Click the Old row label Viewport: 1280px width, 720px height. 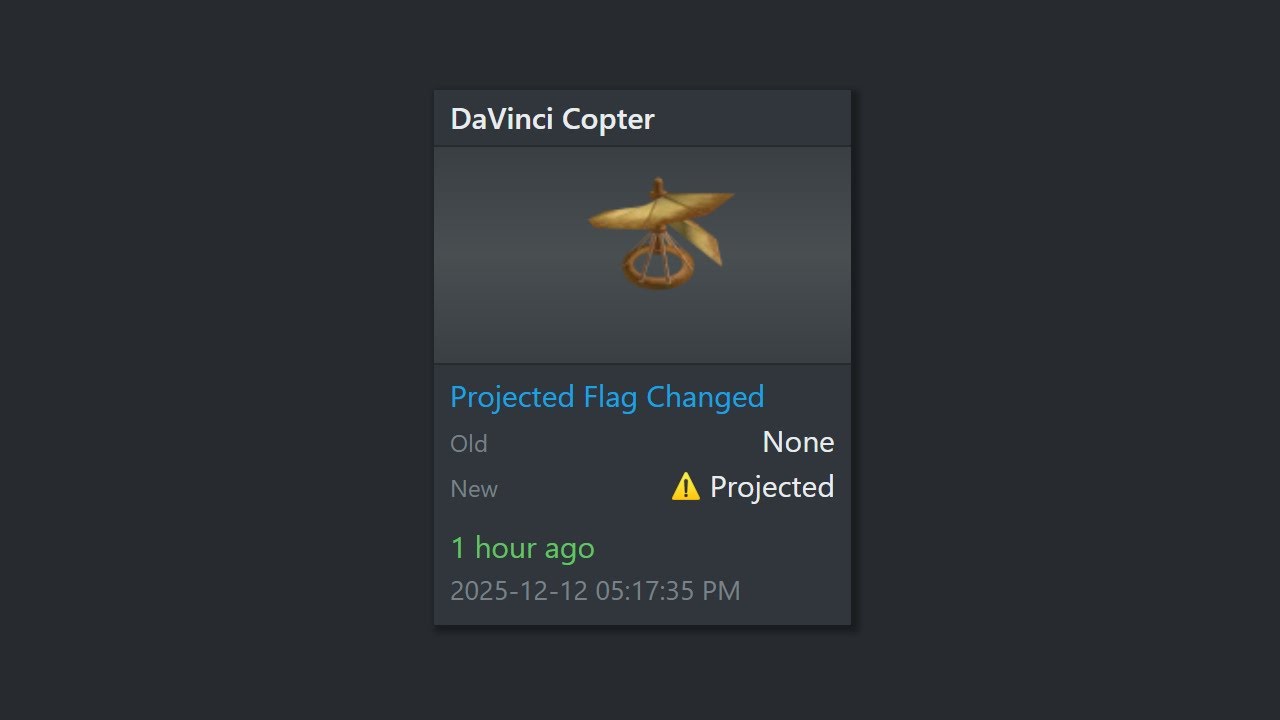click(x=469, y=444)
